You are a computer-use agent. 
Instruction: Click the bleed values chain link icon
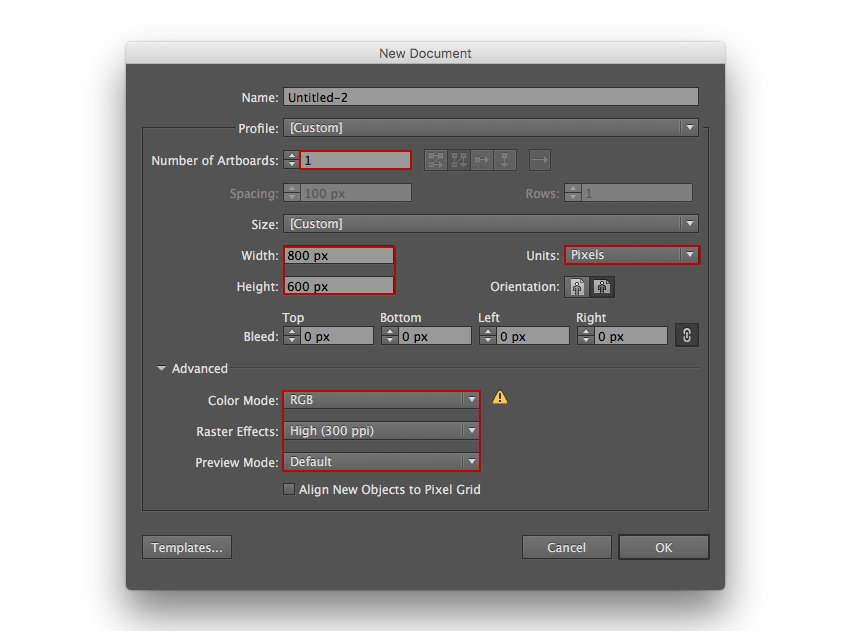click(x=687, y=335)
